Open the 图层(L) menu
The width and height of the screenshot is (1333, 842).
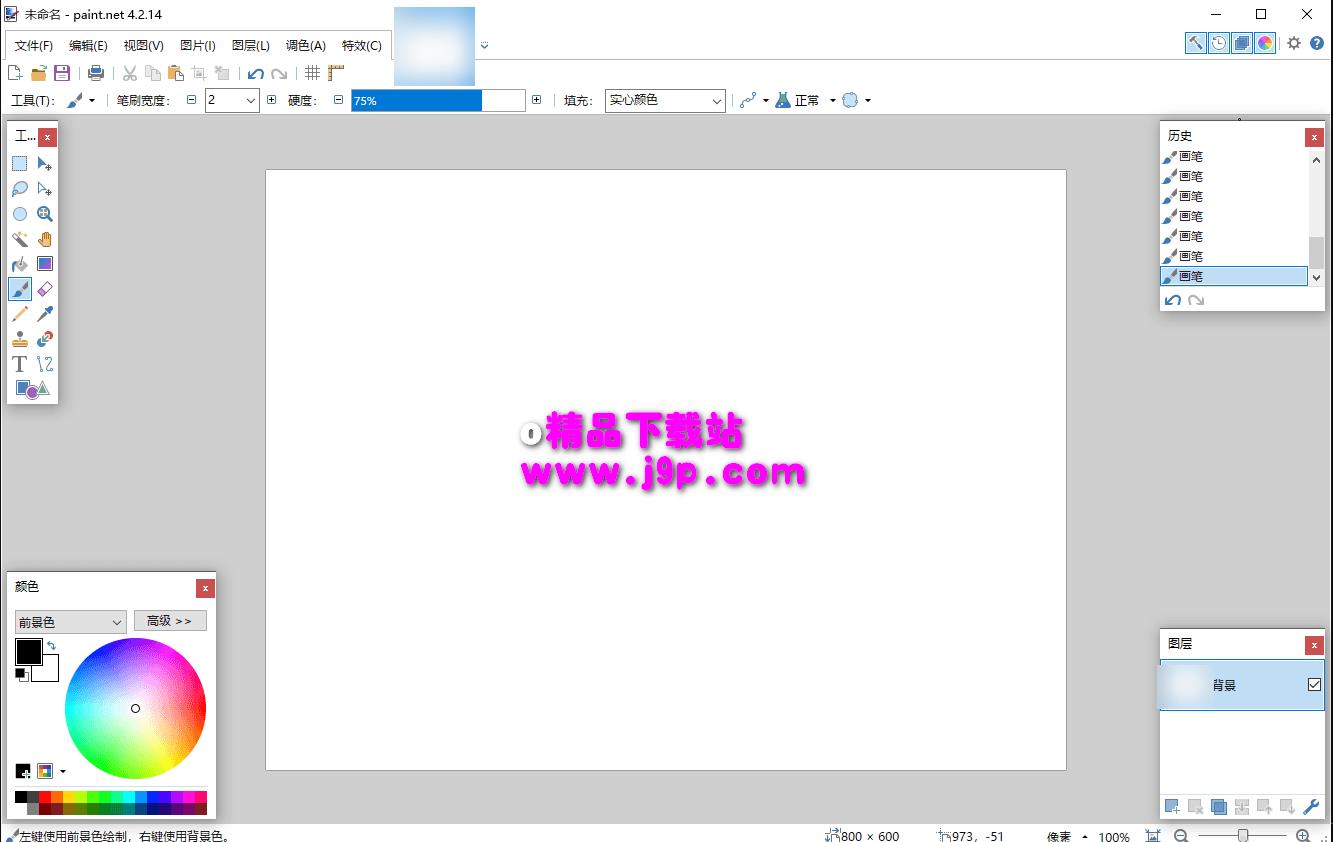click(x=250, y=45)
